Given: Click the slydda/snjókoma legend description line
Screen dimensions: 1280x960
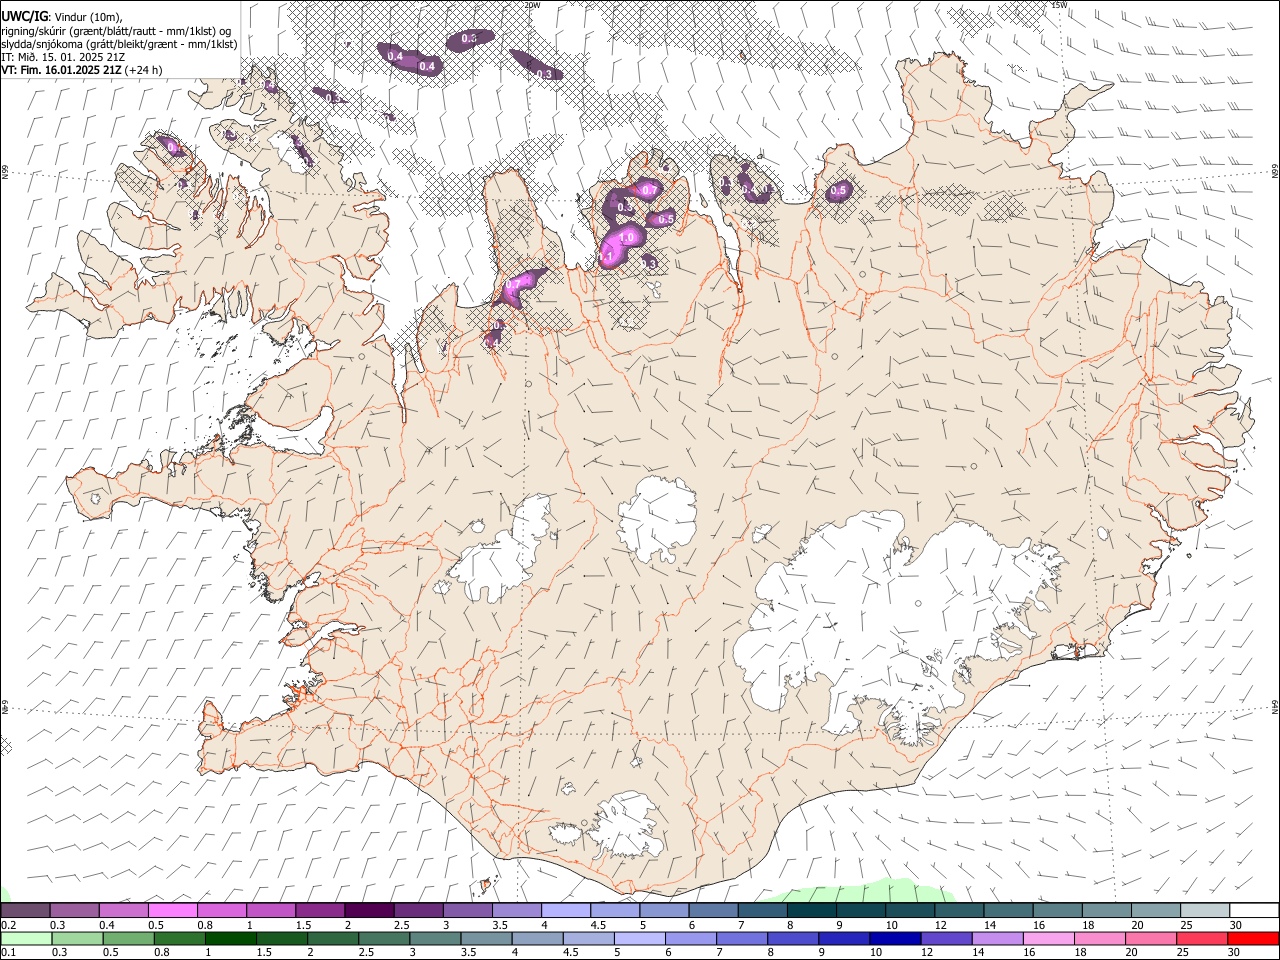Looking at the screenshot, I should tap(119, 44).
